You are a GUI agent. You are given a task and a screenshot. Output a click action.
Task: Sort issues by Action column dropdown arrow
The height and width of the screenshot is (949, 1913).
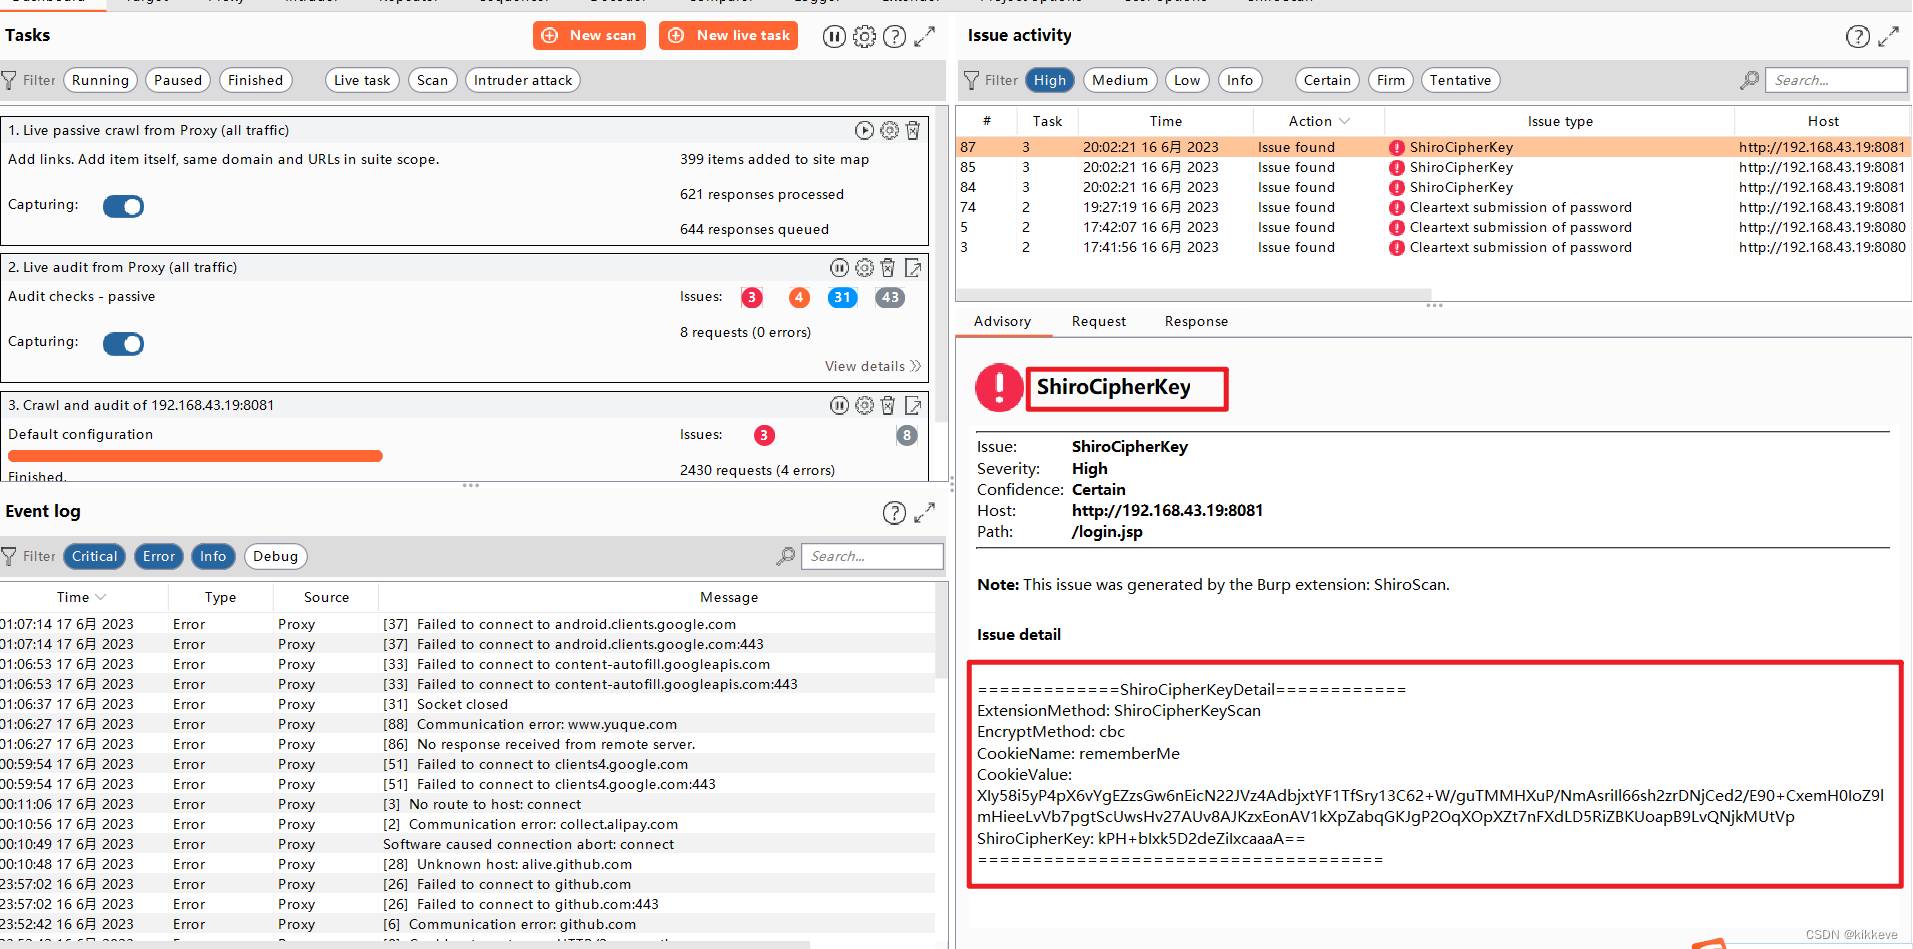(x=1344, y=121)
